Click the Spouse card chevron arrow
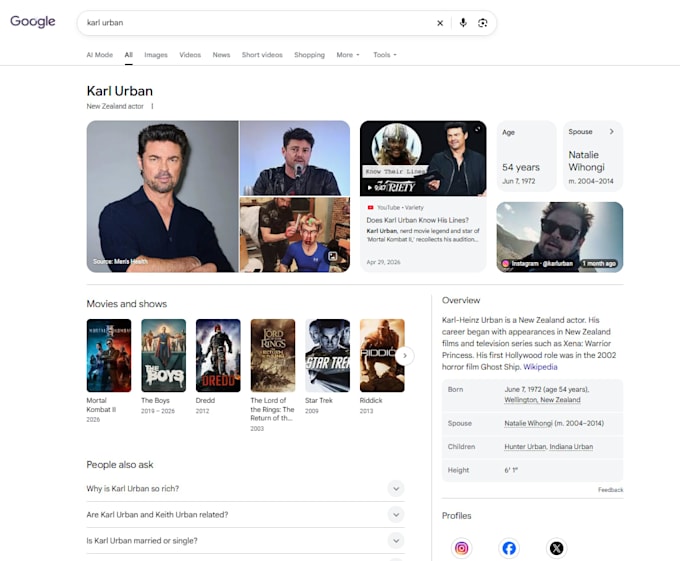This screenshot has width=680, height=561. pos(611,131)
